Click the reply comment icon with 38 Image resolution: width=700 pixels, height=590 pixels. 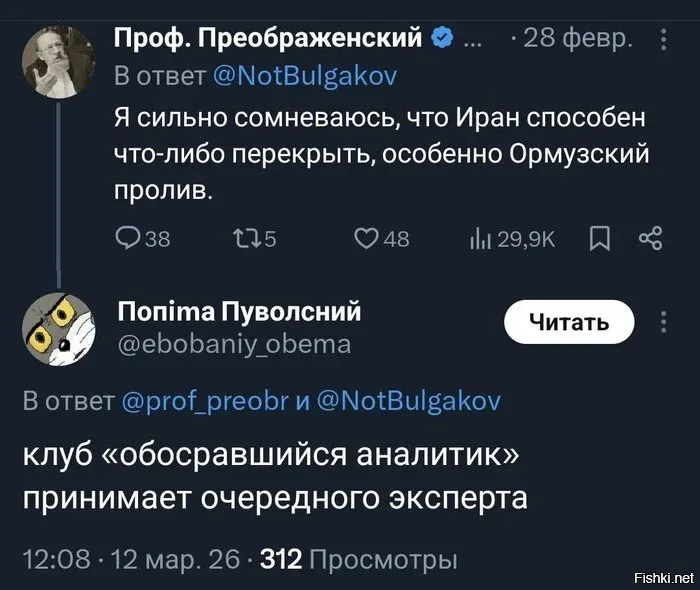(128, 238)
